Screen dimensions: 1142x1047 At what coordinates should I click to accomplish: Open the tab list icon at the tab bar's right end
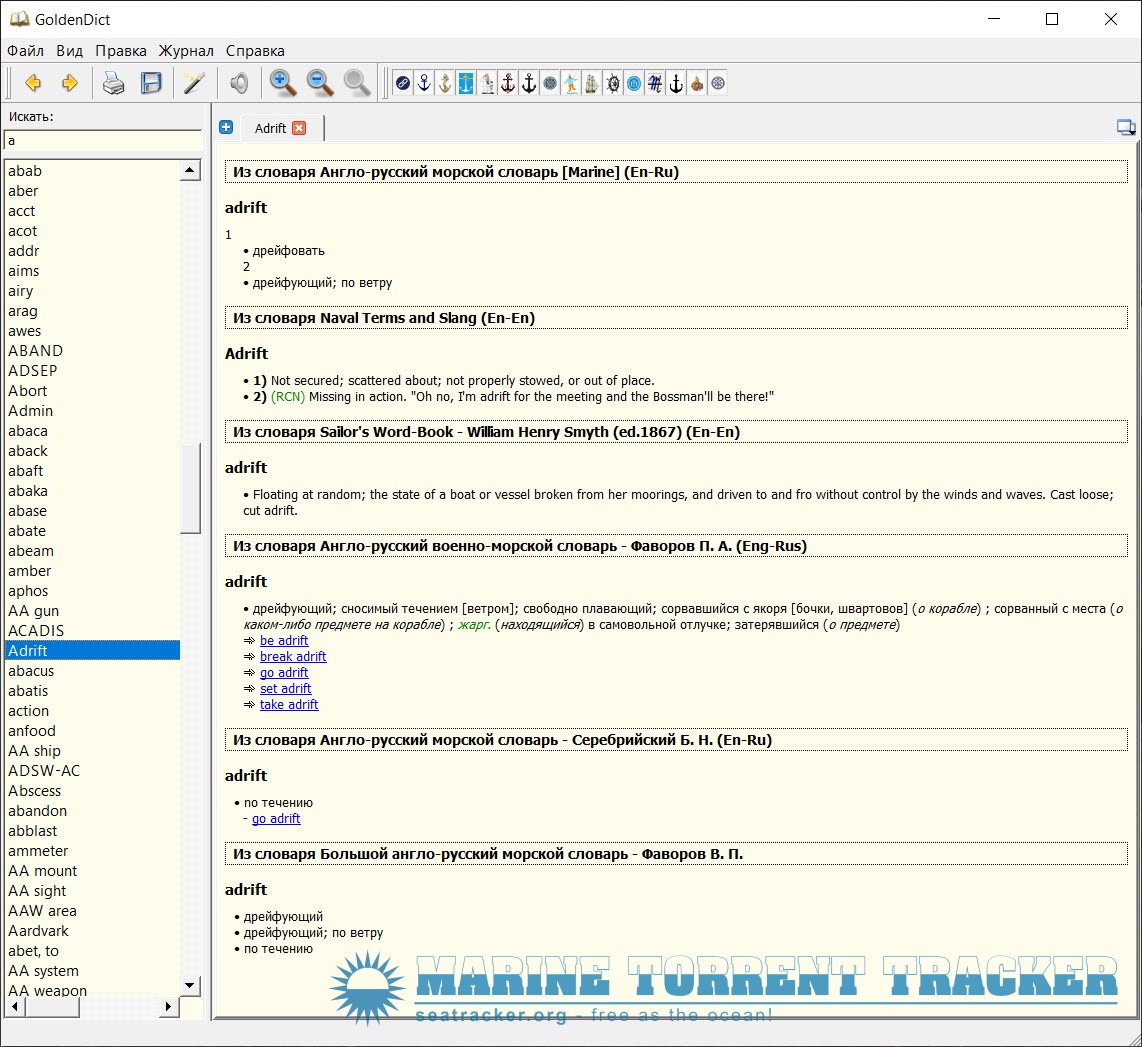[x=1126, y=127]
